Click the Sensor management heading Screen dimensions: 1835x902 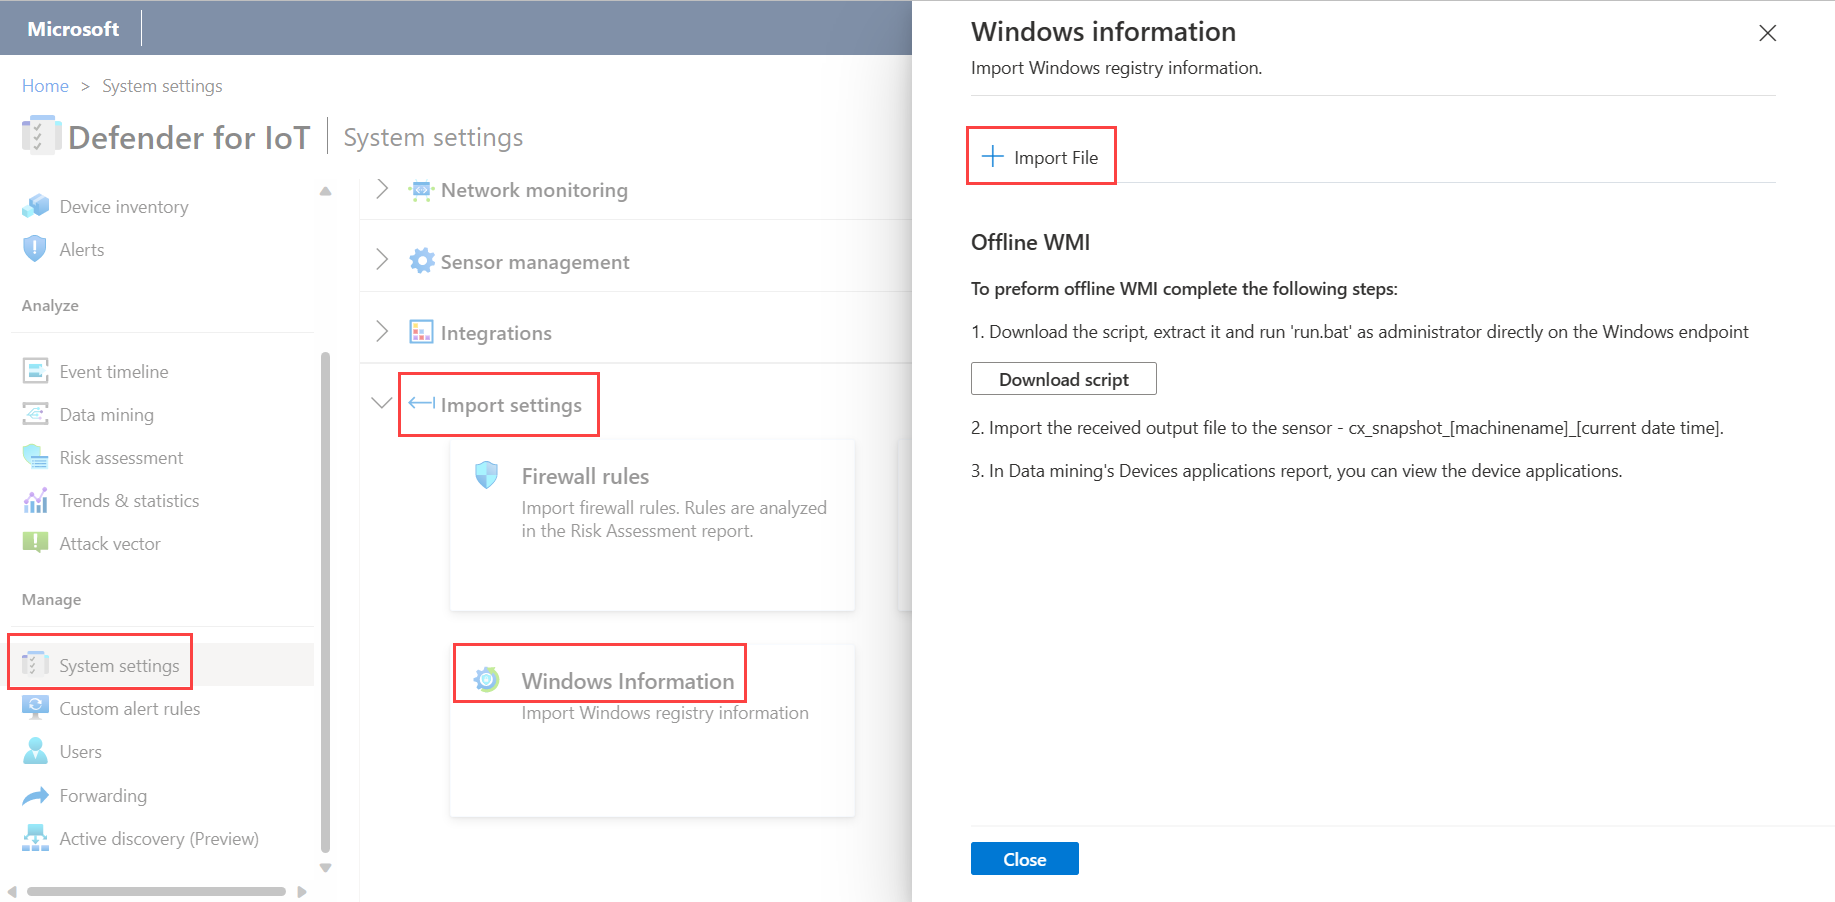[x=535, y=262]
